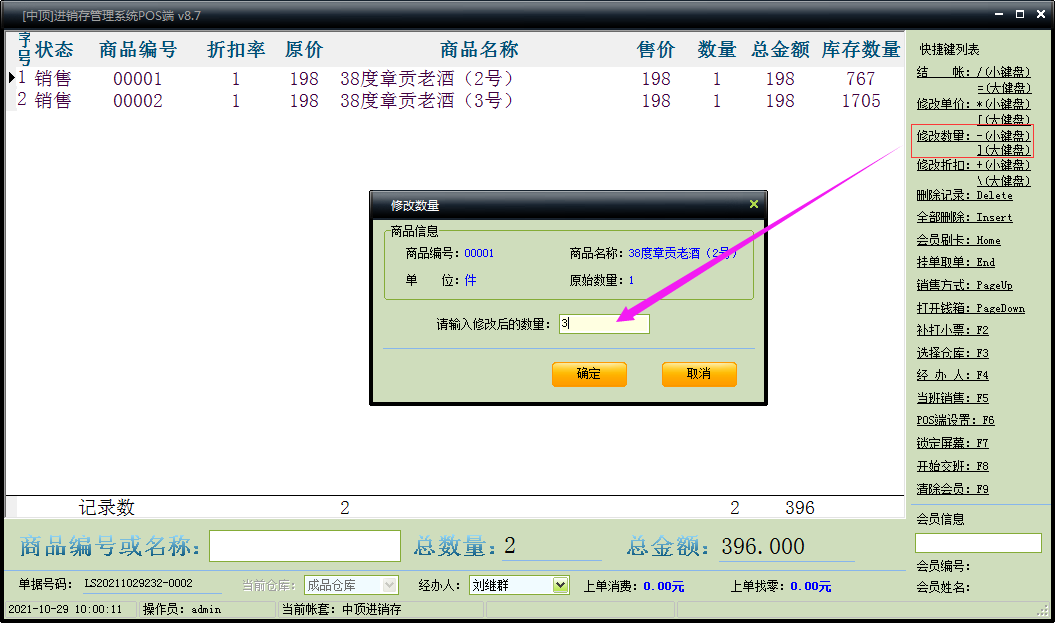Select row 2 product 00002
The image size is (1055, 623).
click(x=137, y=101)
